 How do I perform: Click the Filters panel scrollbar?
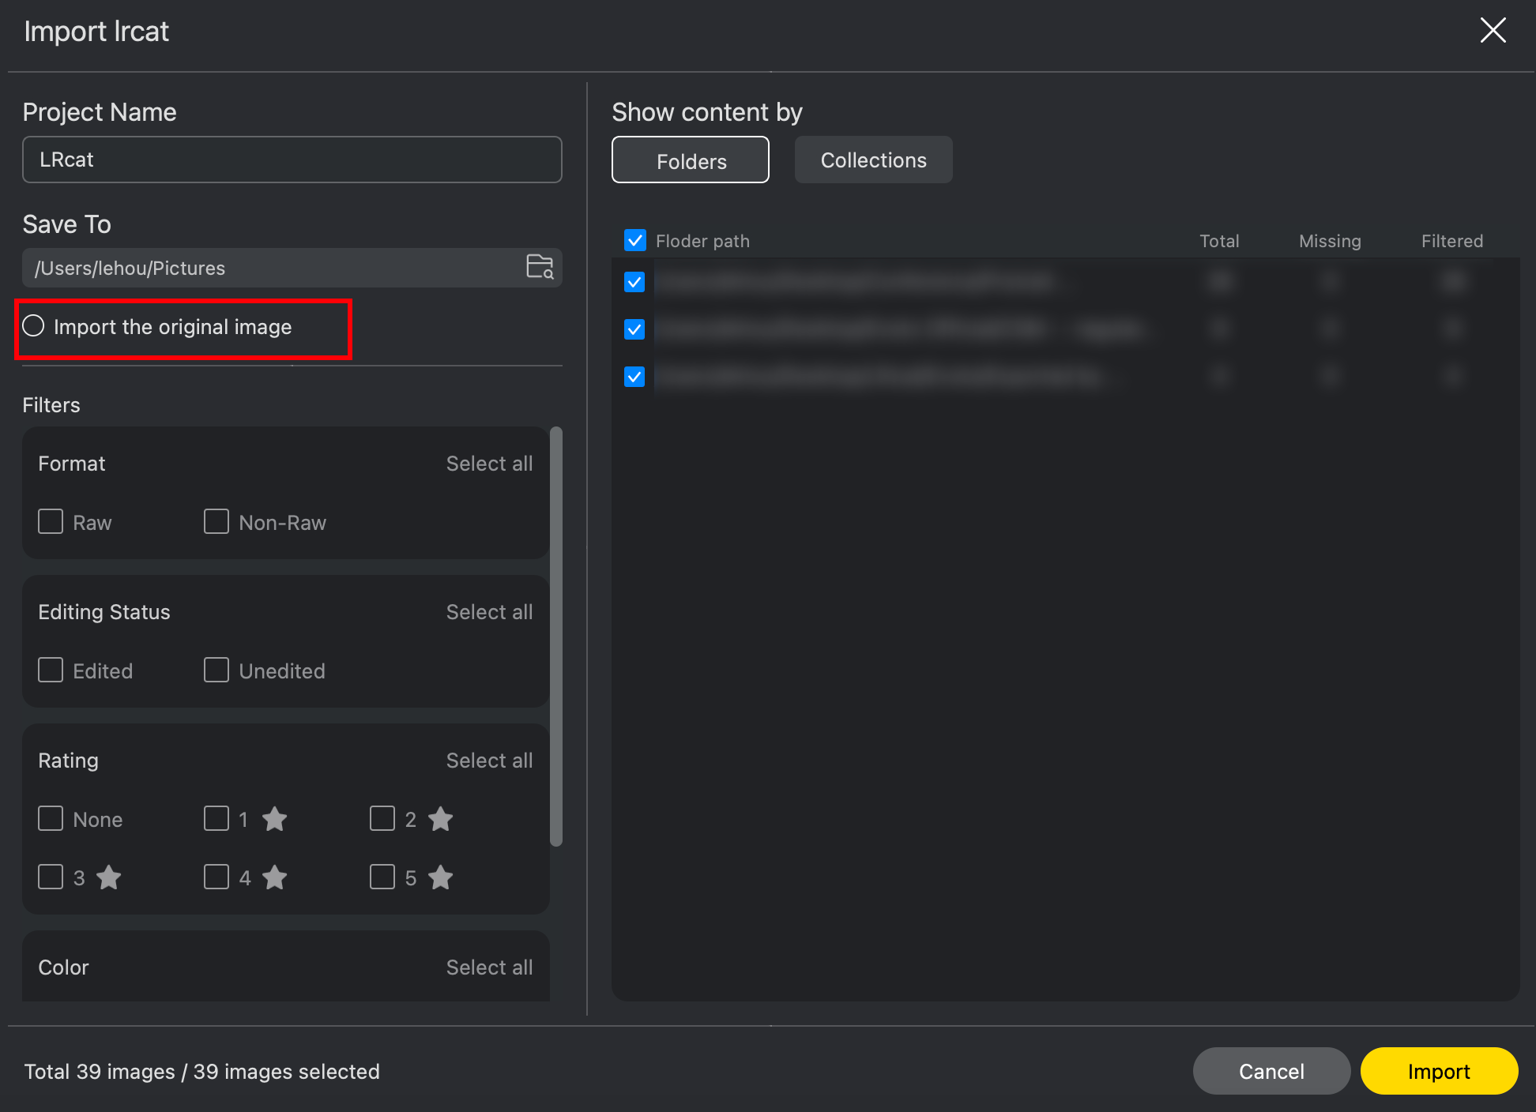(x=556, y=637)
